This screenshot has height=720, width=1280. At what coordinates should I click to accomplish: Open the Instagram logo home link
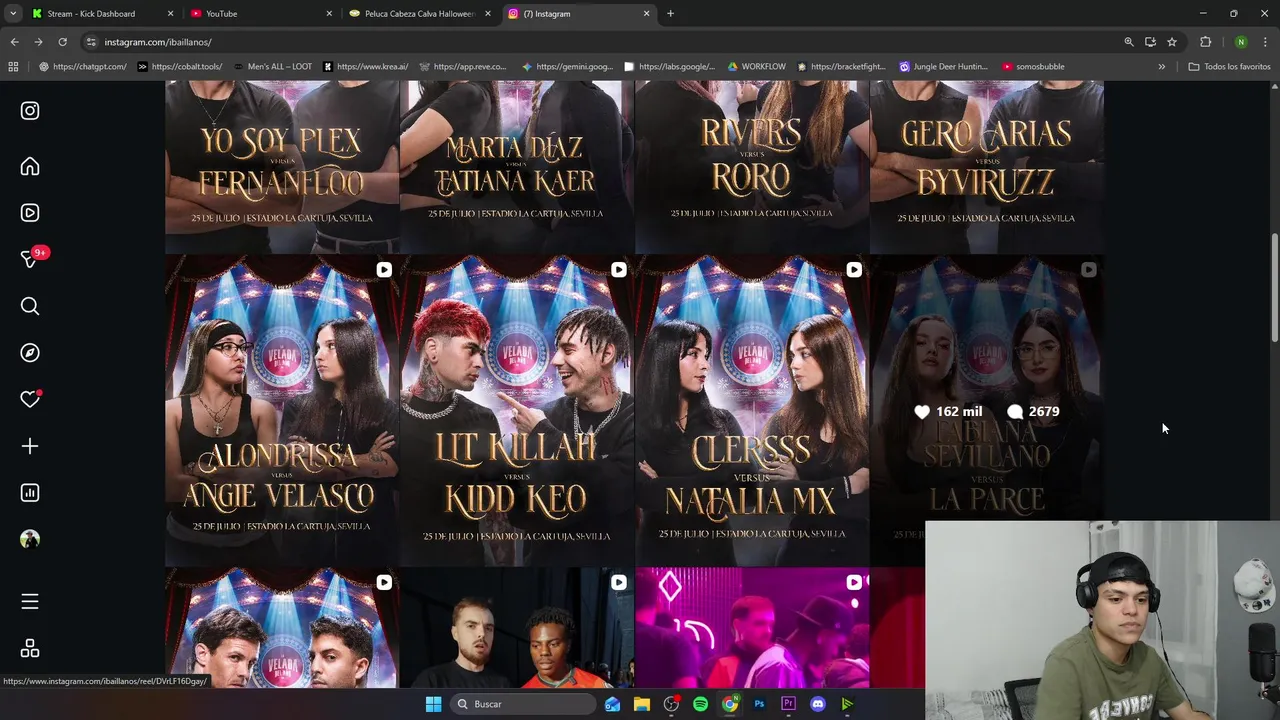click(x=30, y=111)
